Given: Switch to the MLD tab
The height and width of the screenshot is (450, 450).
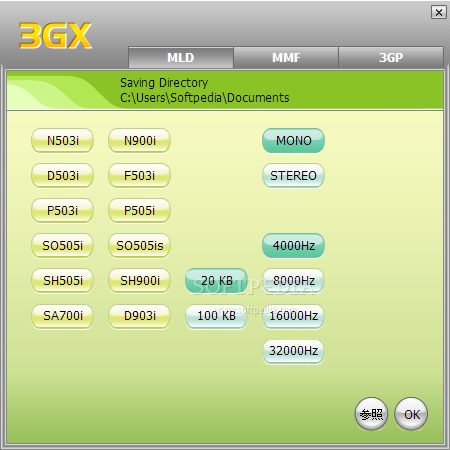Looking at the screenshot, I should pyautogui.click(x=181, y=57).
